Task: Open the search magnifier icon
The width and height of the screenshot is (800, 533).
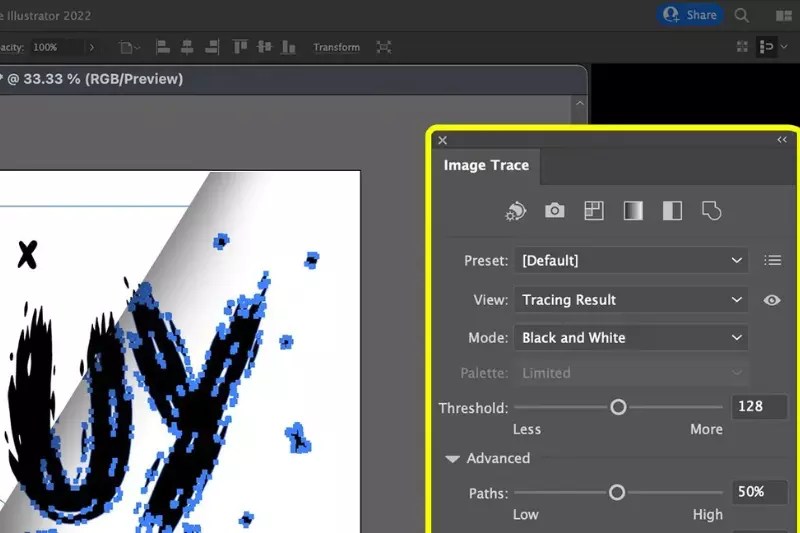Action: [x=741, y=15]
